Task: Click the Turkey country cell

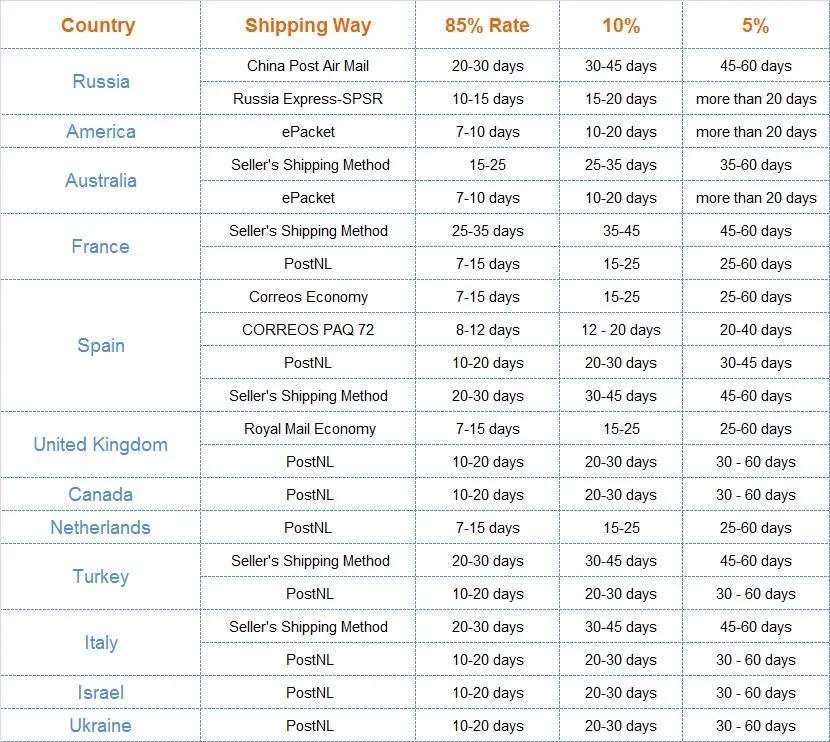Action: click(101, 577)
